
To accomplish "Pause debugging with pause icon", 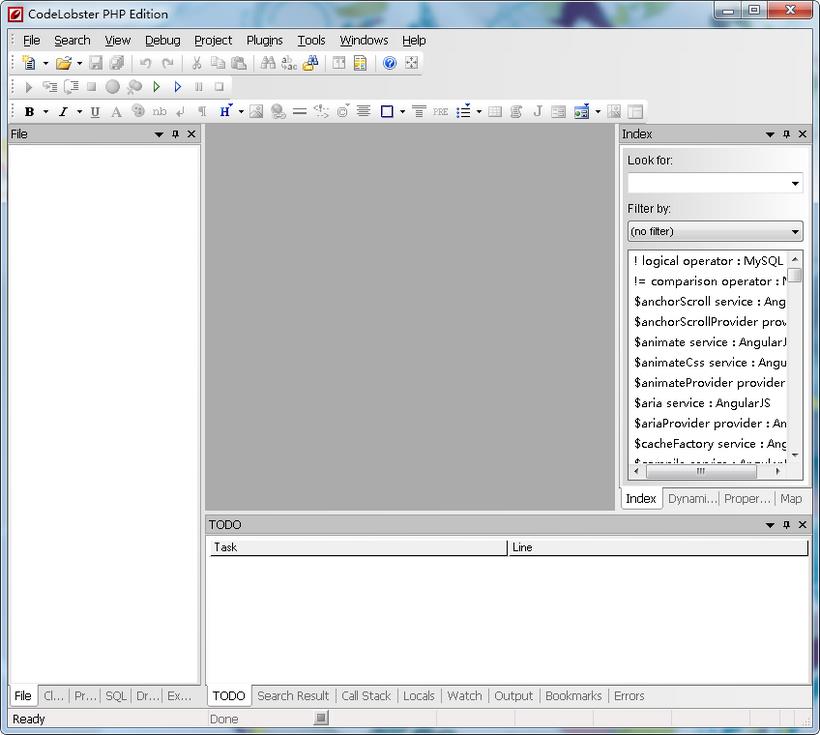I will 198,86.
